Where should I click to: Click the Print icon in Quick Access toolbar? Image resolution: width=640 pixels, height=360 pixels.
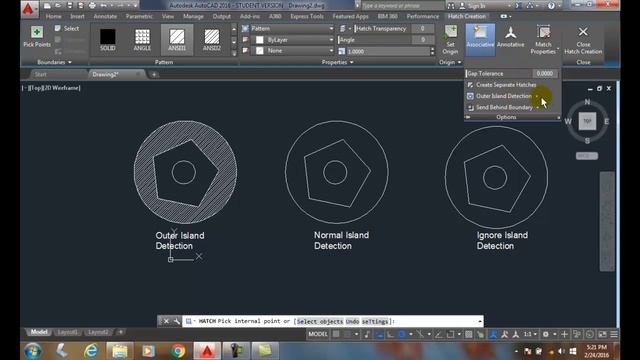pos(92,6)
